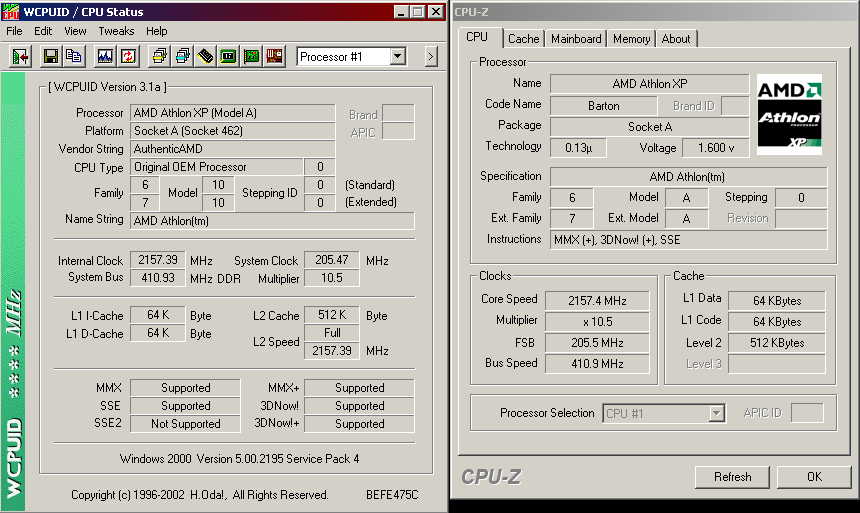Open the real-time clock graph icon
This screenshot has height=513, width=860.
tap(105, 57)
